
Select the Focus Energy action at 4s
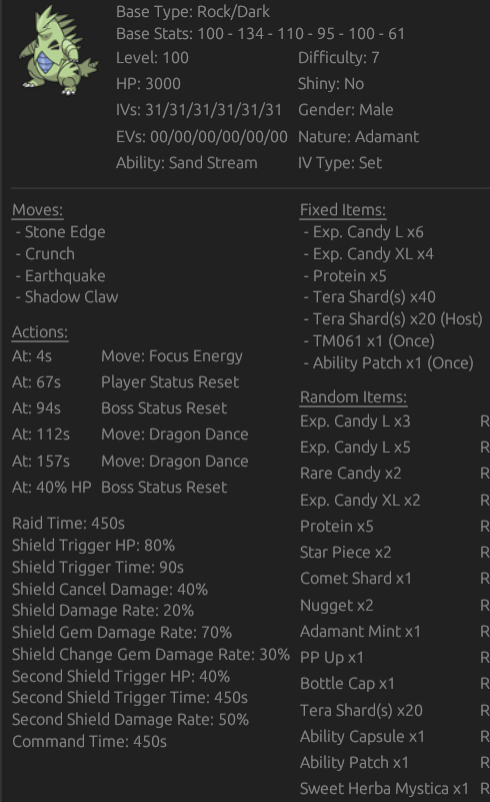(172, 357)
